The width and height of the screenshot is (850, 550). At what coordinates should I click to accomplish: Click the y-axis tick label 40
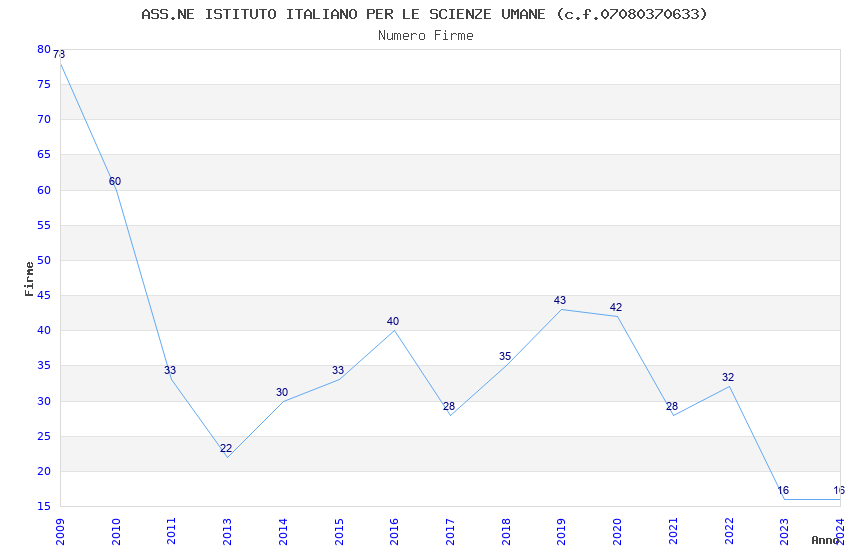43,330
